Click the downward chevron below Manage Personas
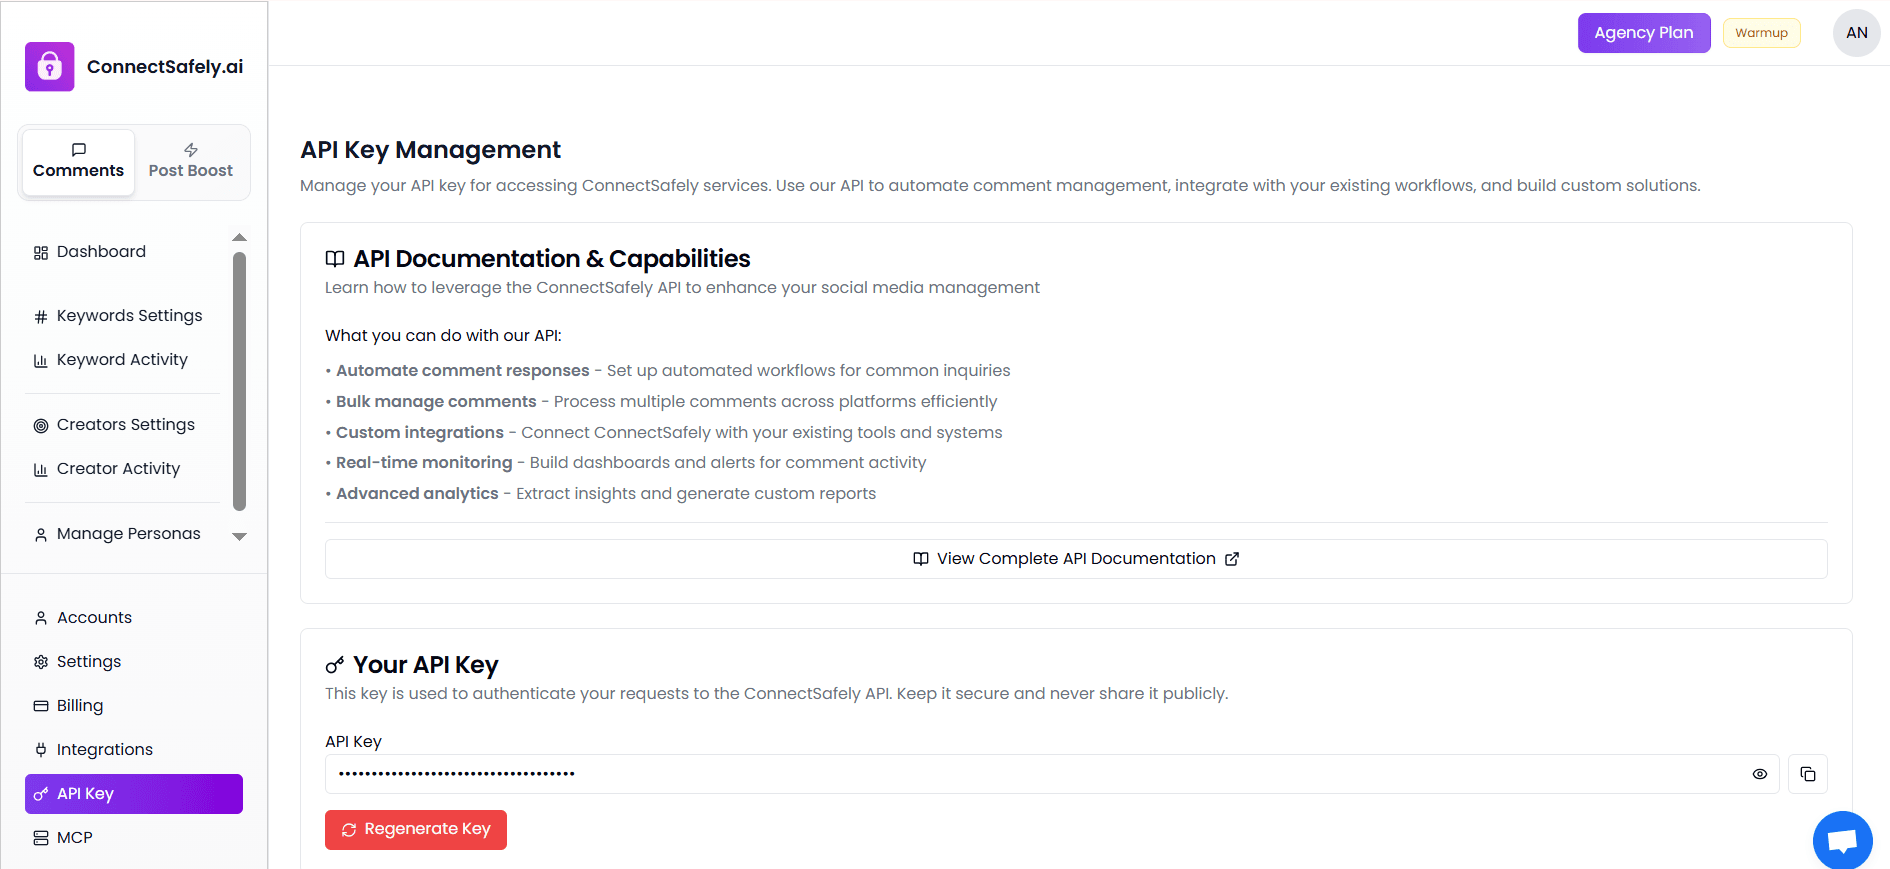This screenshot has height=869, width=1890. tap(239, 537)
